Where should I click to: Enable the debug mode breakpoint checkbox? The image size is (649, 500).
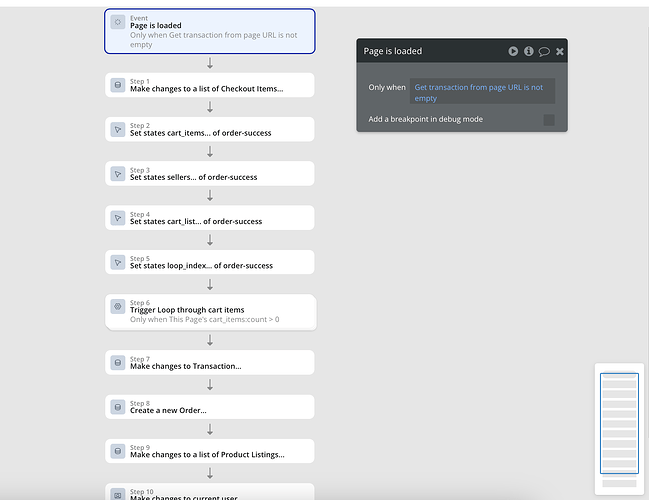point(549,120)
